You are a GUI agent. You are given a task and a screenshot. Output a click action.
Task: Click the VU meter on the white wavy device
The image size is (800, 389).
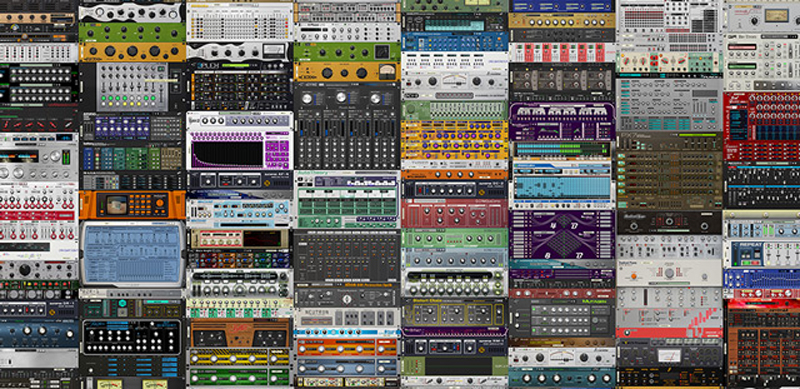tap(274, 51)
